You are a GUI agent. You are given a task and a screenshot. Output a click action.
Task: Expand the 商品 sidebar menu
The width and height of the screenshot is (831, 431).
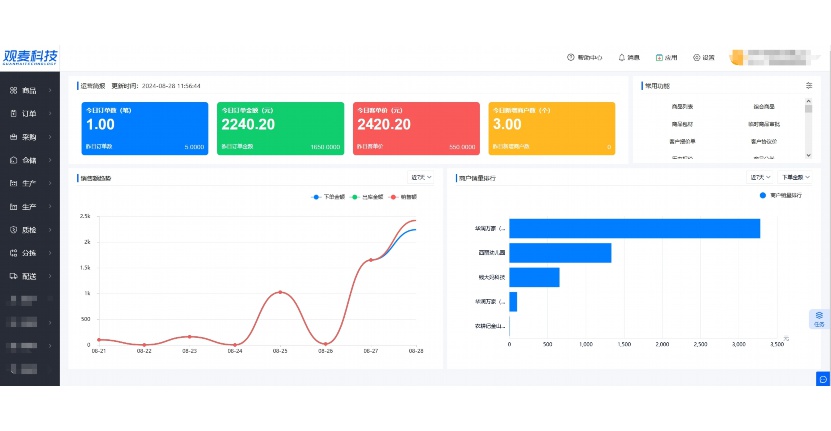(30, 90)
